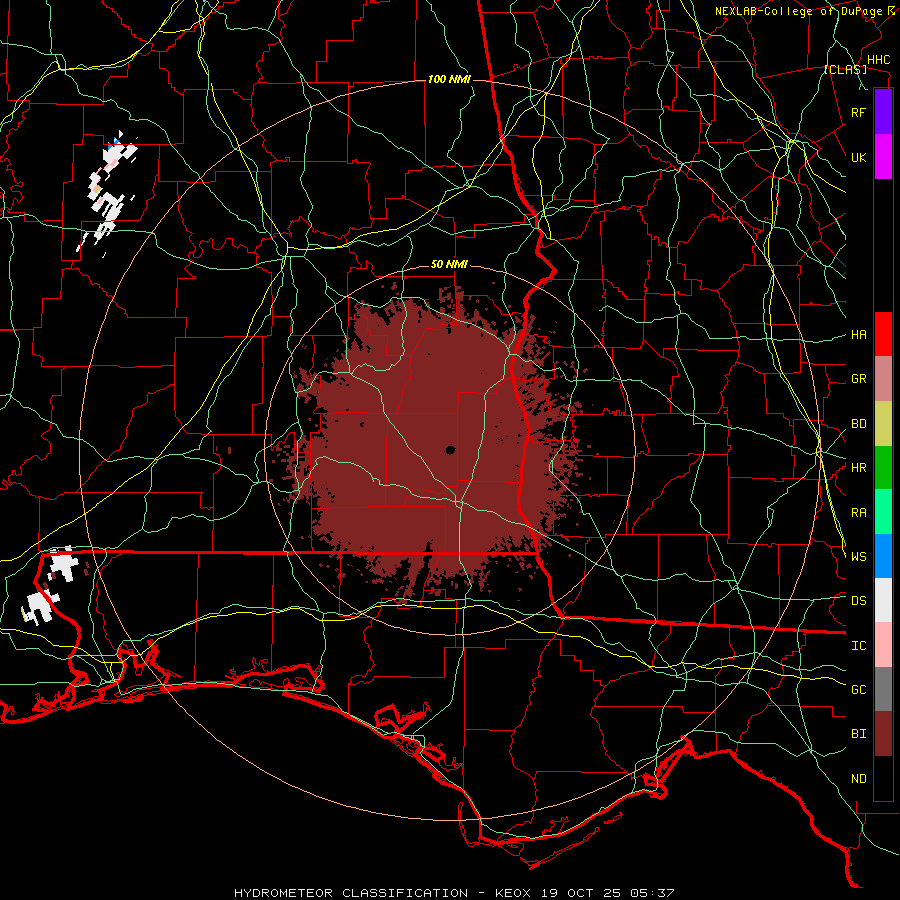Click the WS legend label
This screenshot has width=900, height=900.
[859, 557]
